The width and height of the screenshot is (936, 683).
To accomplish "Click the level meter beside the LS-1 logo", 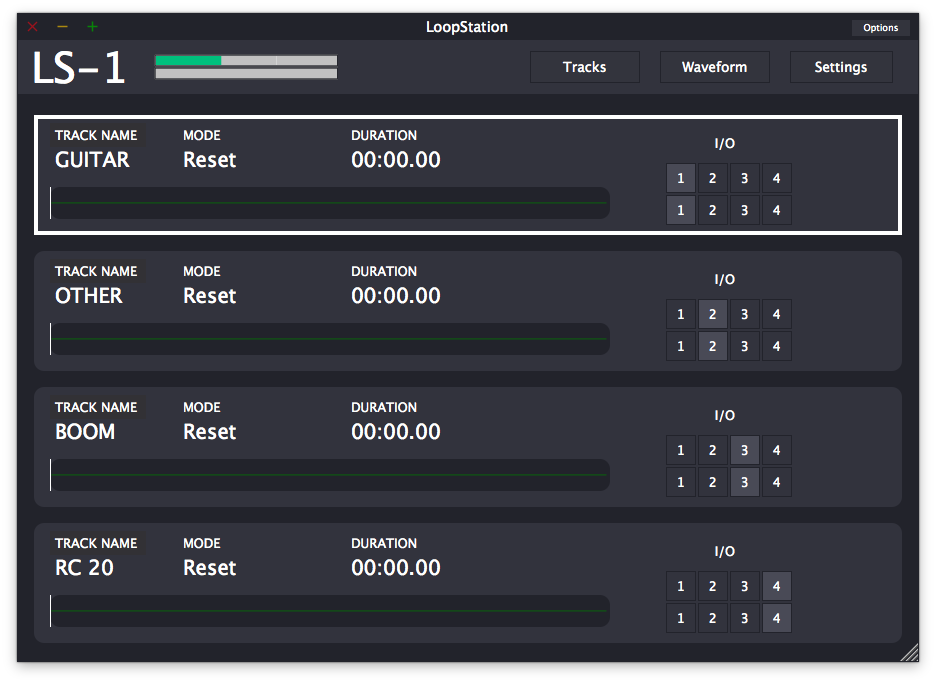I will [244, 66].
